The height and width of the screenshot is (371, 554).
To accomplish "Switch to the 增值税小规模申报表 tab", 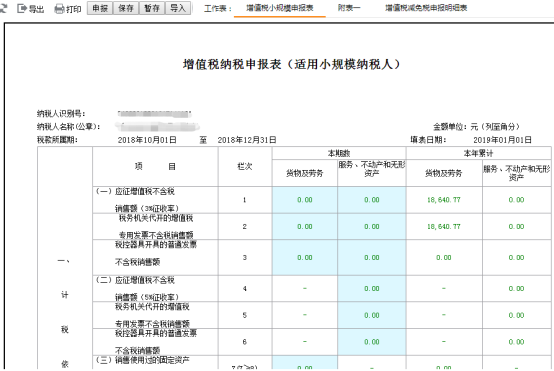I will pyautogui.click(x=279, y=8).
